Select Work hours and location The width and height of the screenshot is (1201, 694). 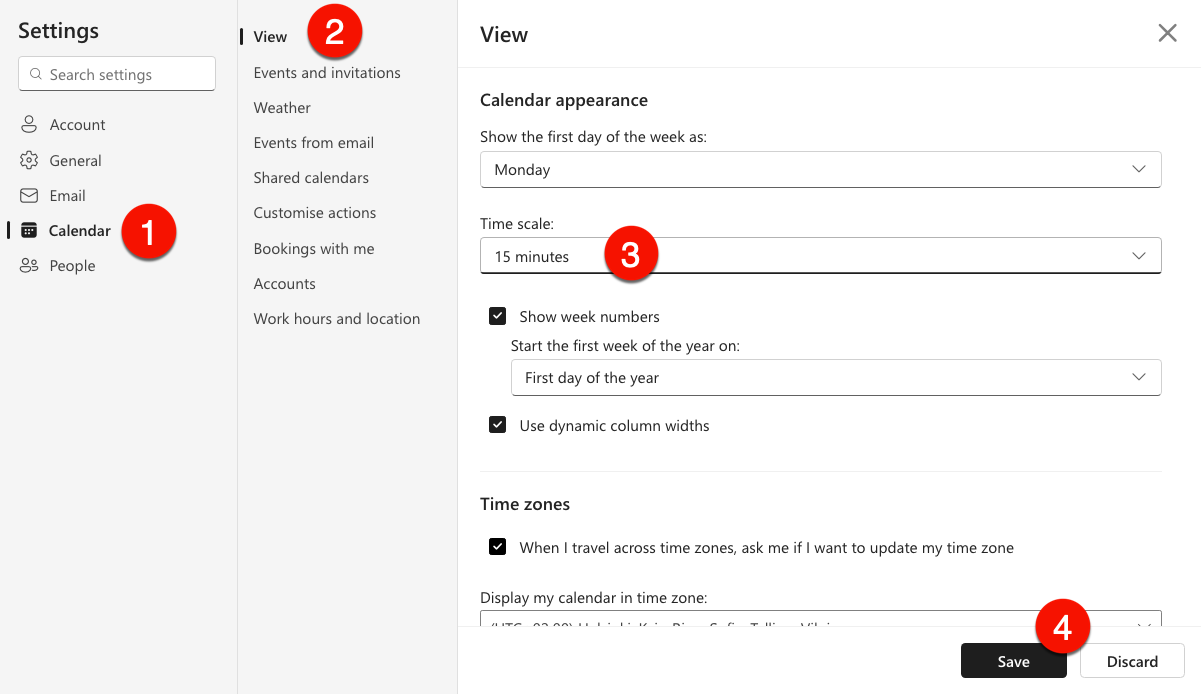(x=337, y=318)
